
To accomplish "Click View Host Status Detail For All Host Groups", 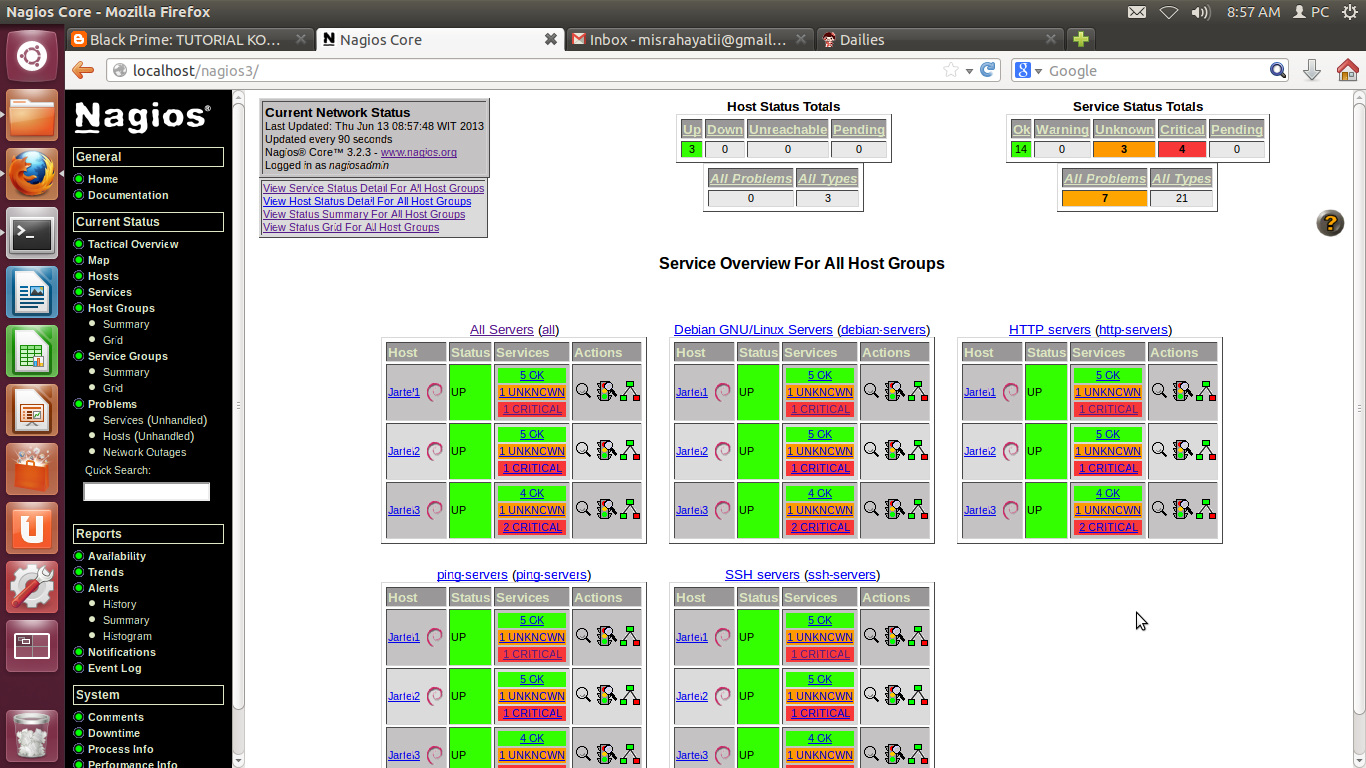I will pos(367,201).
